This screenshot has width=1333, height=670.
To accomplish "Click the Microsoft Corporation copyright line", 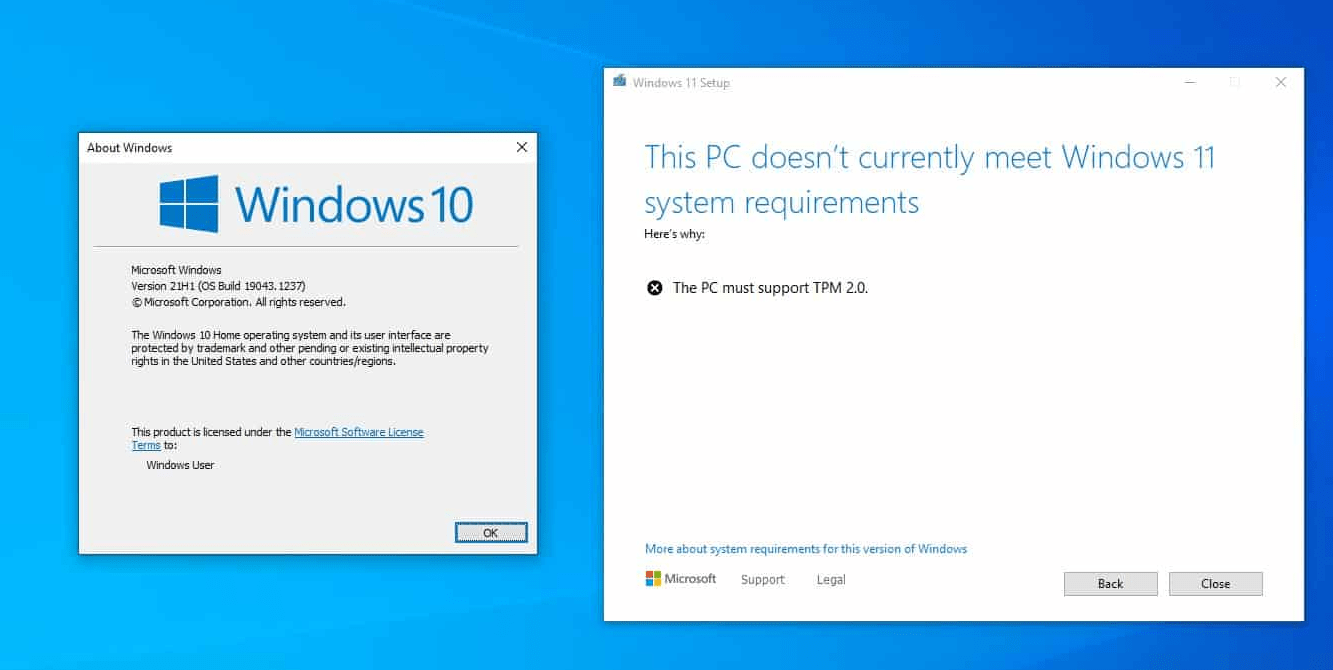I will [x=238, y=302].
